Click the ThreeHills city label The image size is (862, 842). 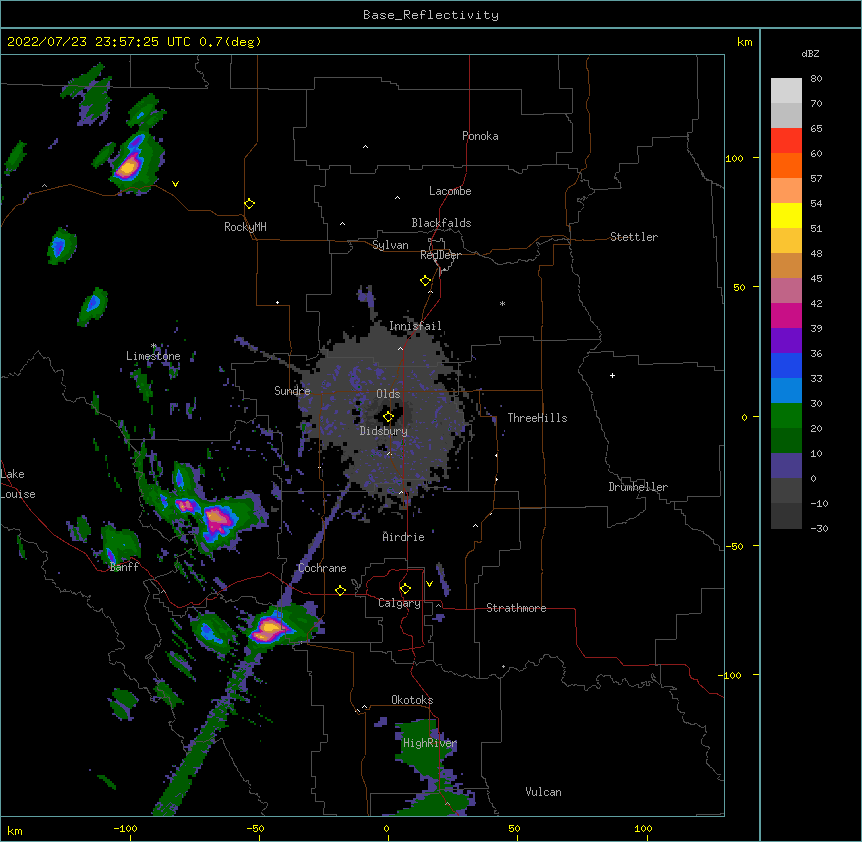click(x=537, y=418)
